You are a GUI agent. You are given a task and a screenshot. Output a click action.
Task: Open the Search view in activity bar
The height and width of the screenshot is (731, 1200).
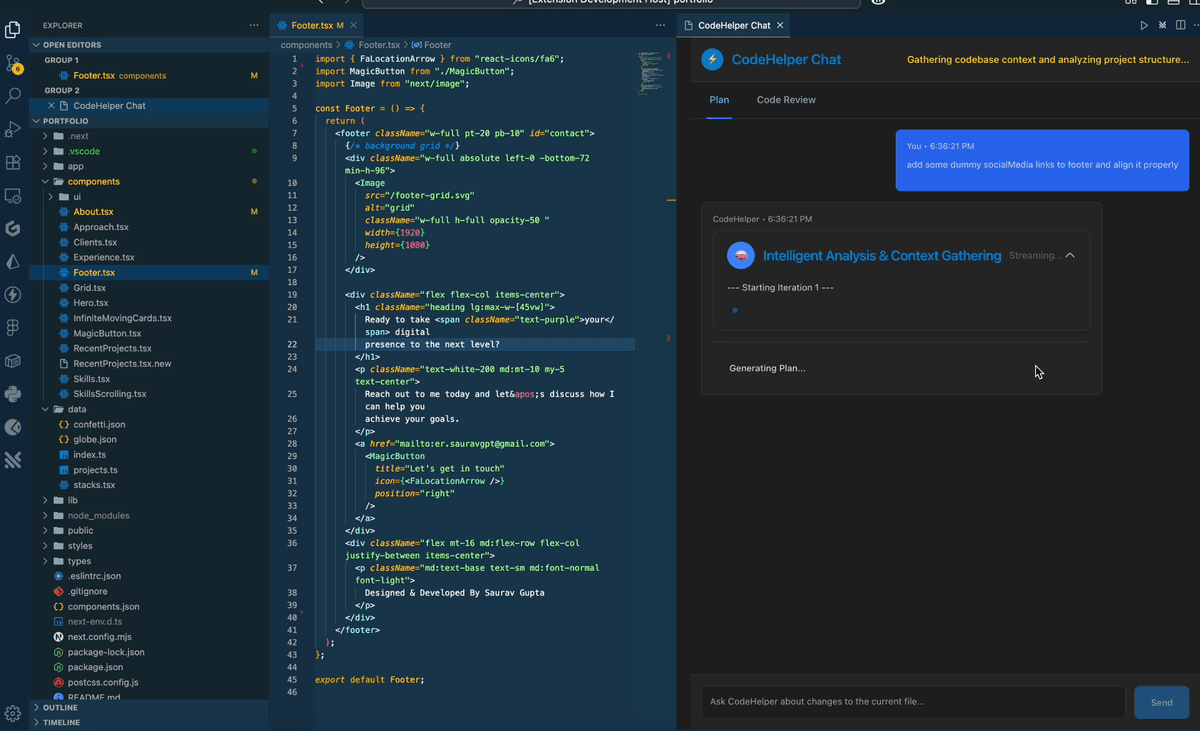[x=13, y=96]
